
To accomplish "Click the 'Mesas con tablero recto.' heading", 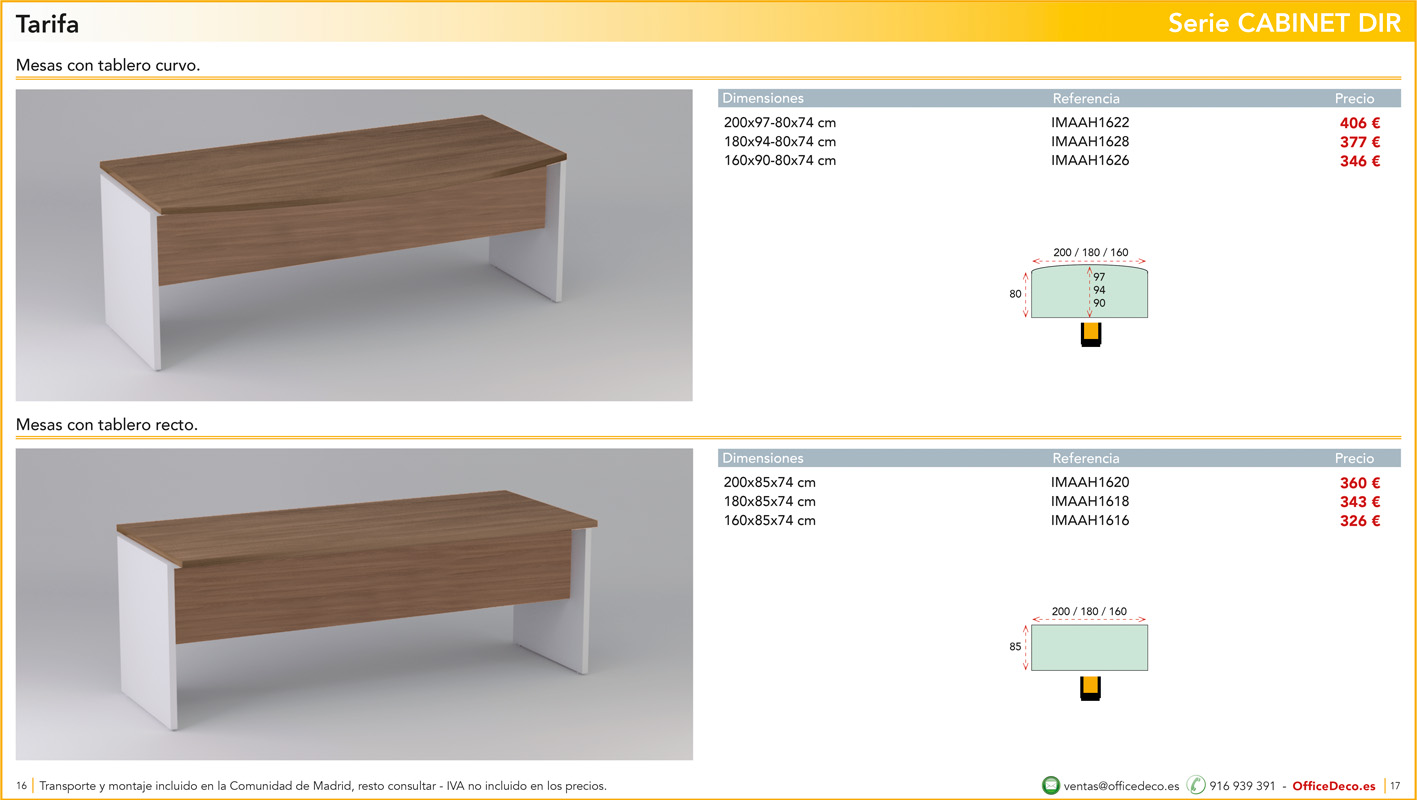I will point(107,425).
